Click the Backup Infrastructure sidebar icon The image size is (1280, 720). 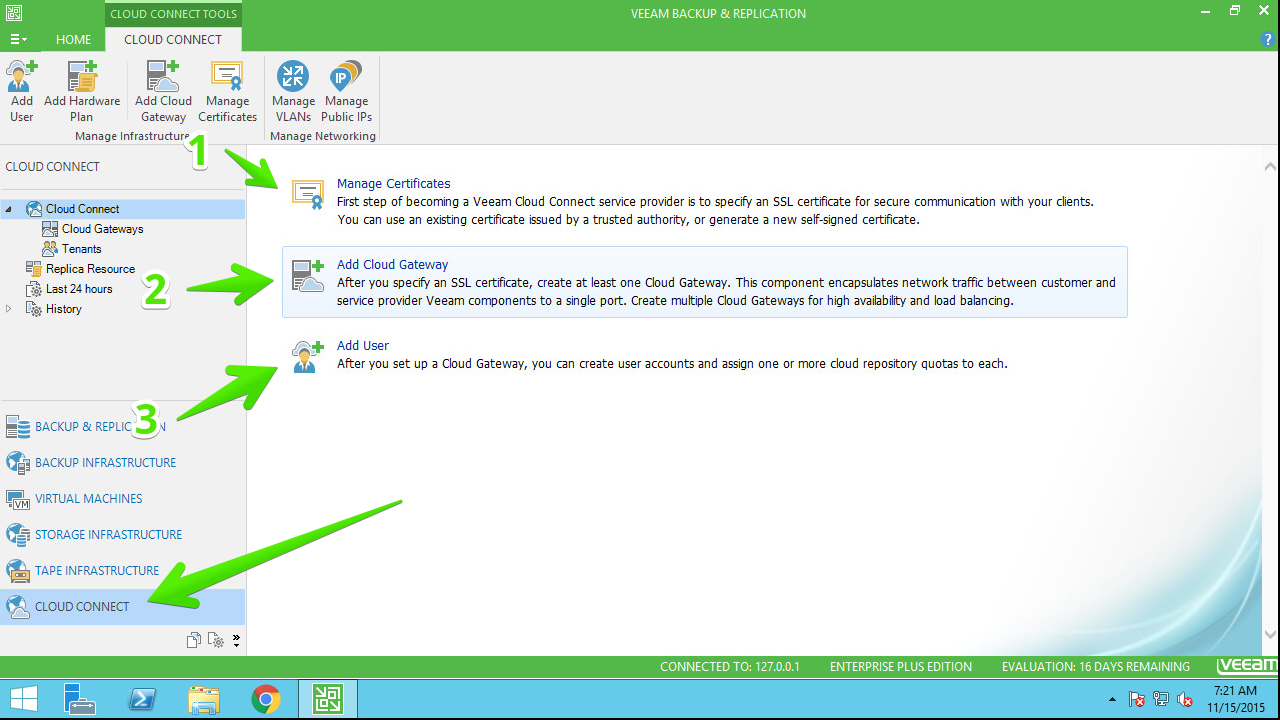[x=18, y=463]
